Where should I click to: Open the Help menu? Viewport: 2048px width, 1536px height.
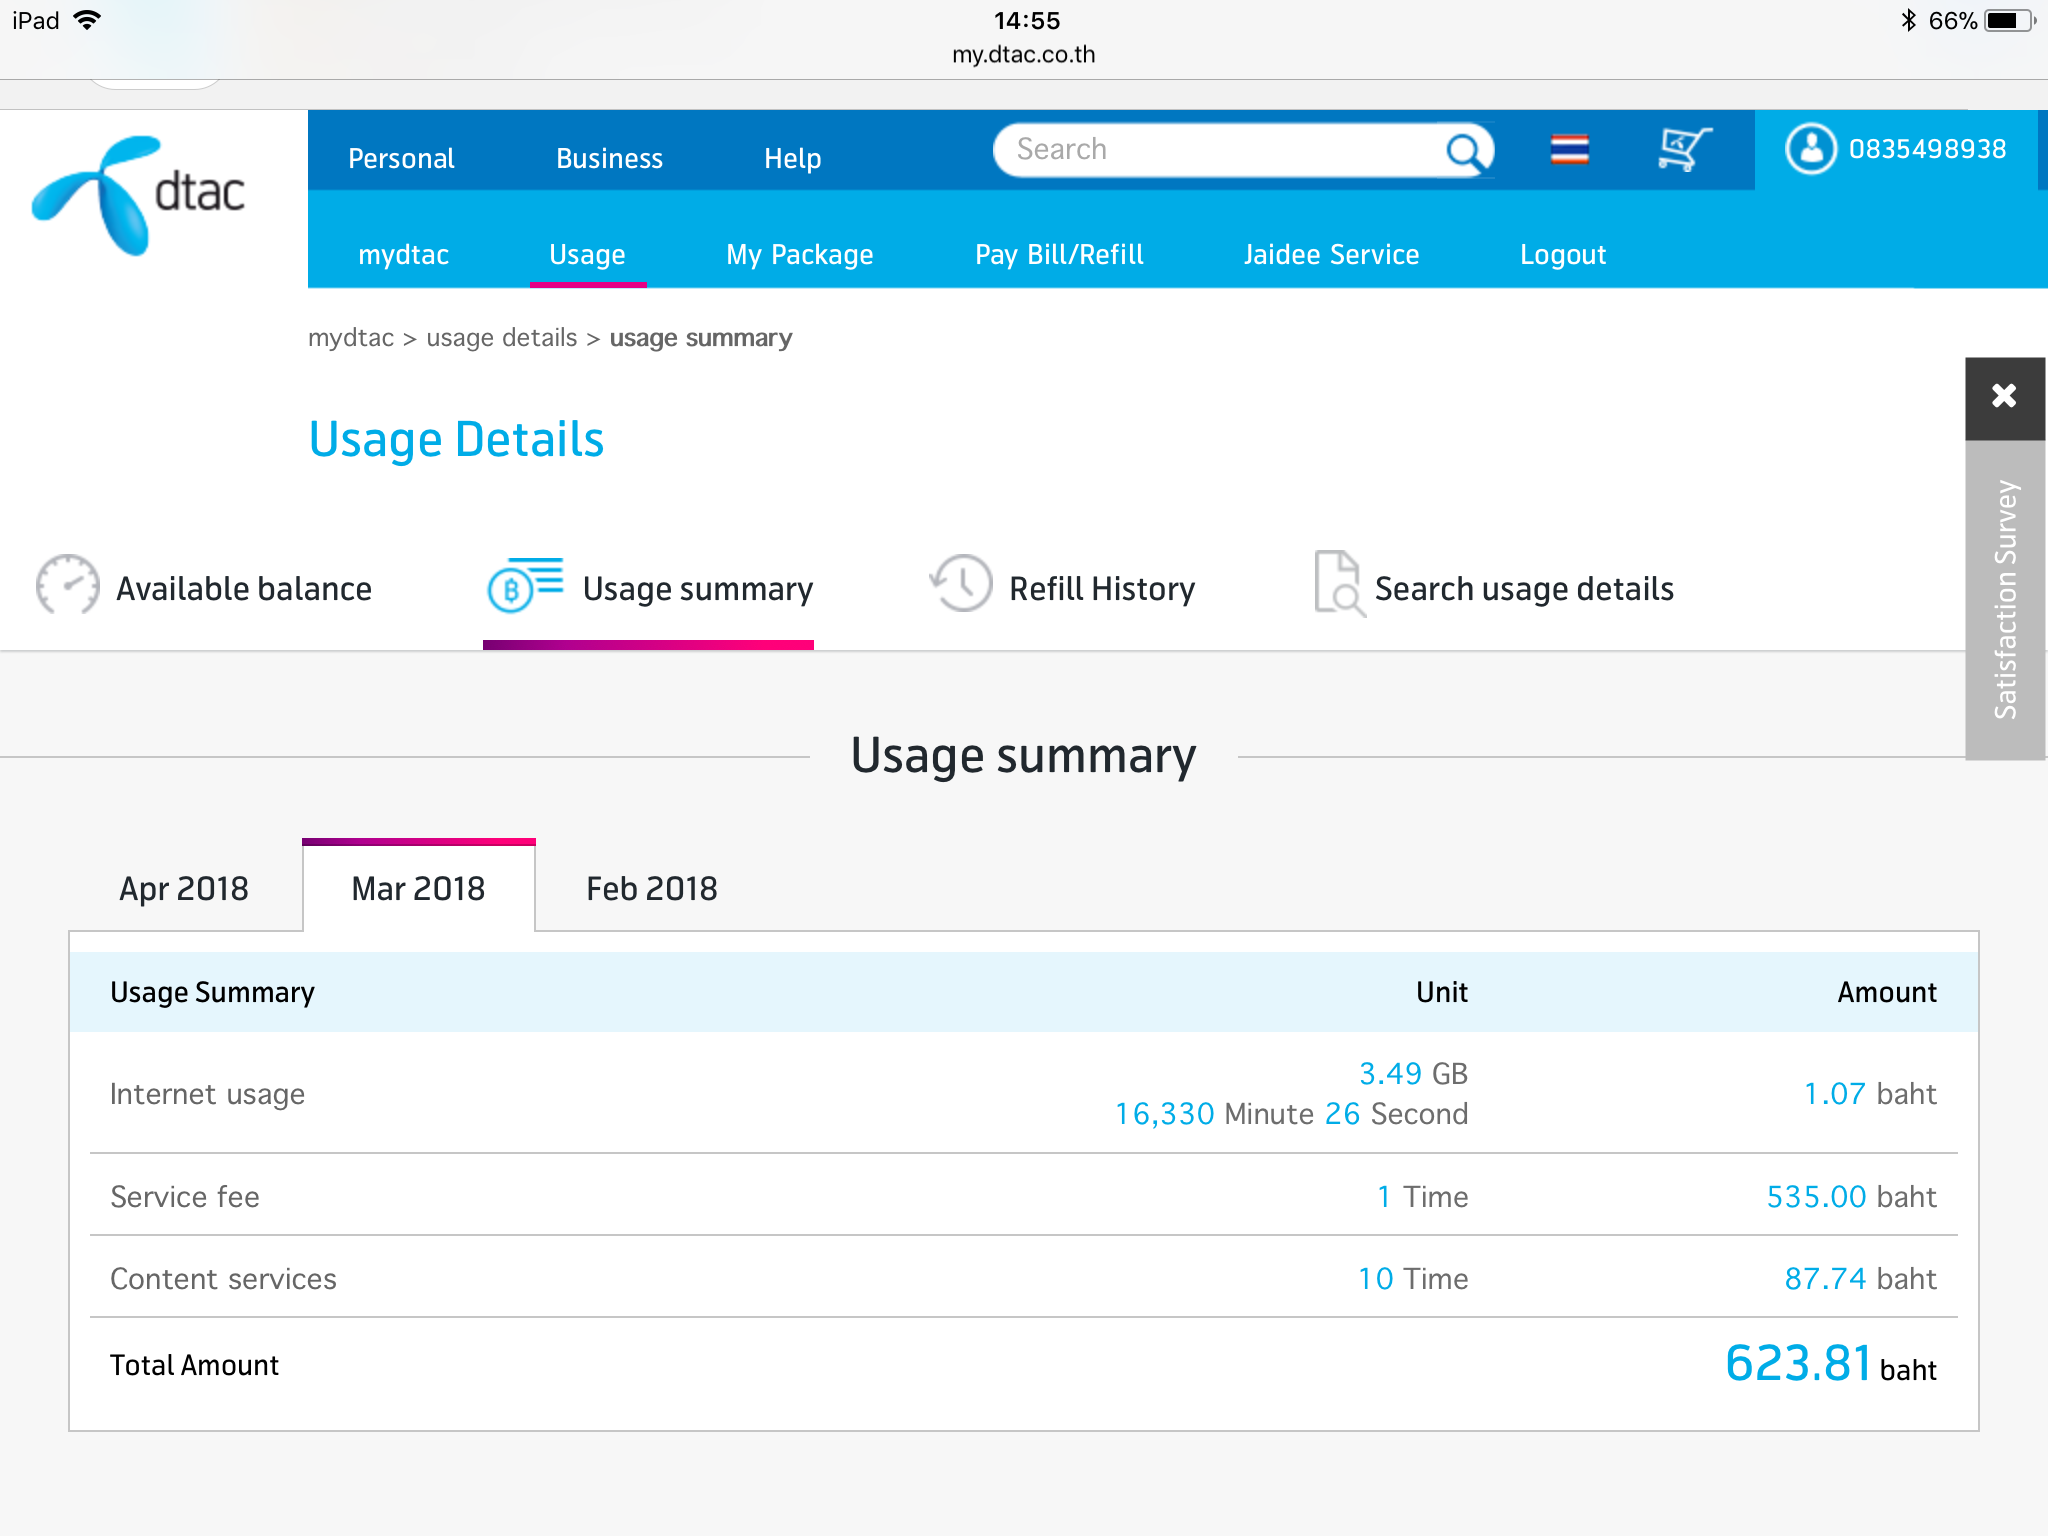pos(793,158)
